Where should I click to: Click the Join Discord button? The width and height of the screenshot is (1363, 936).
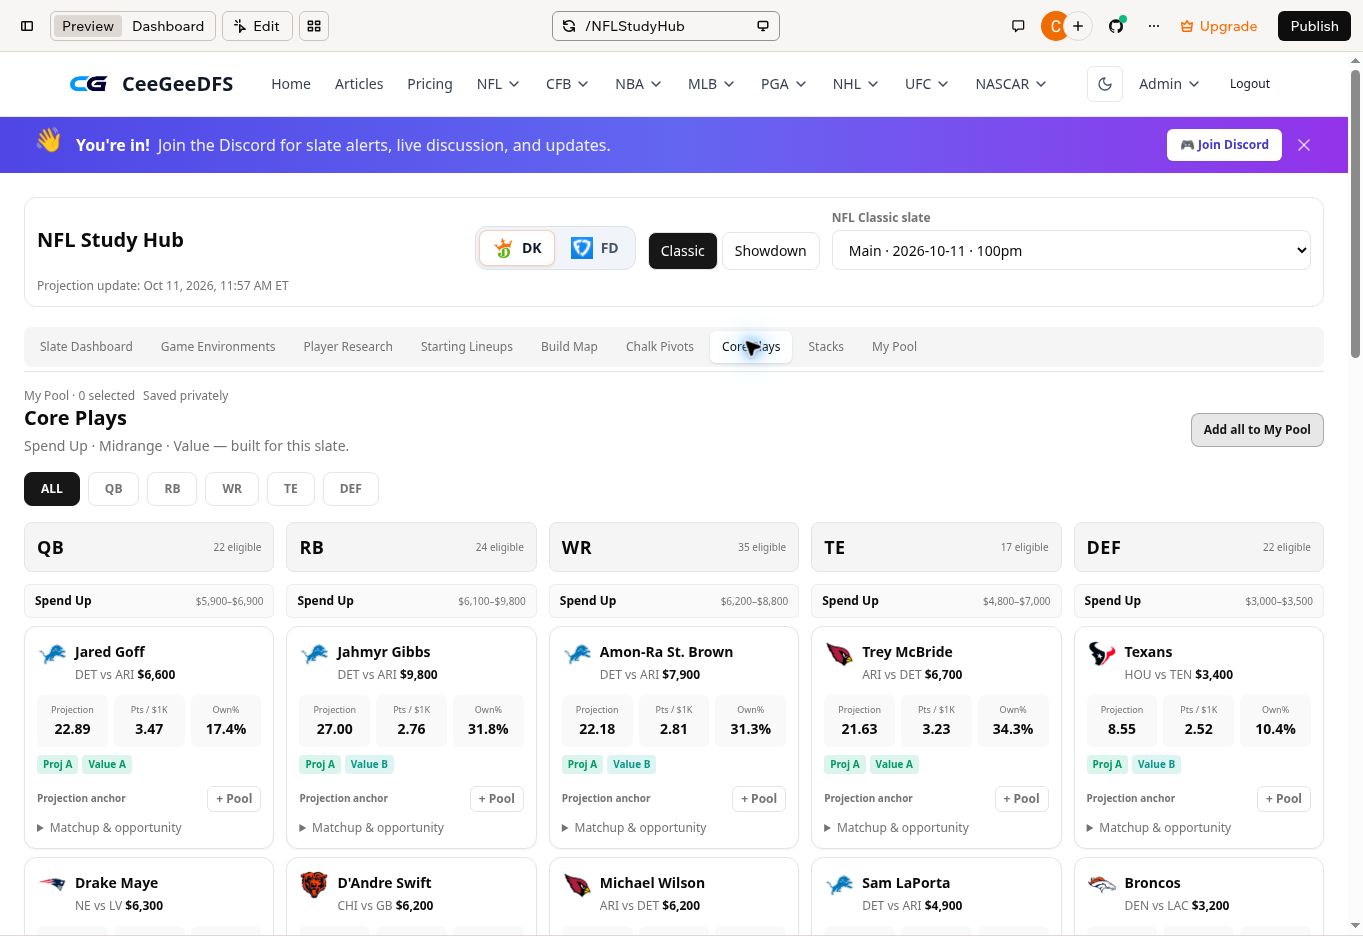pyautogui.click(x=1224, y=145)
